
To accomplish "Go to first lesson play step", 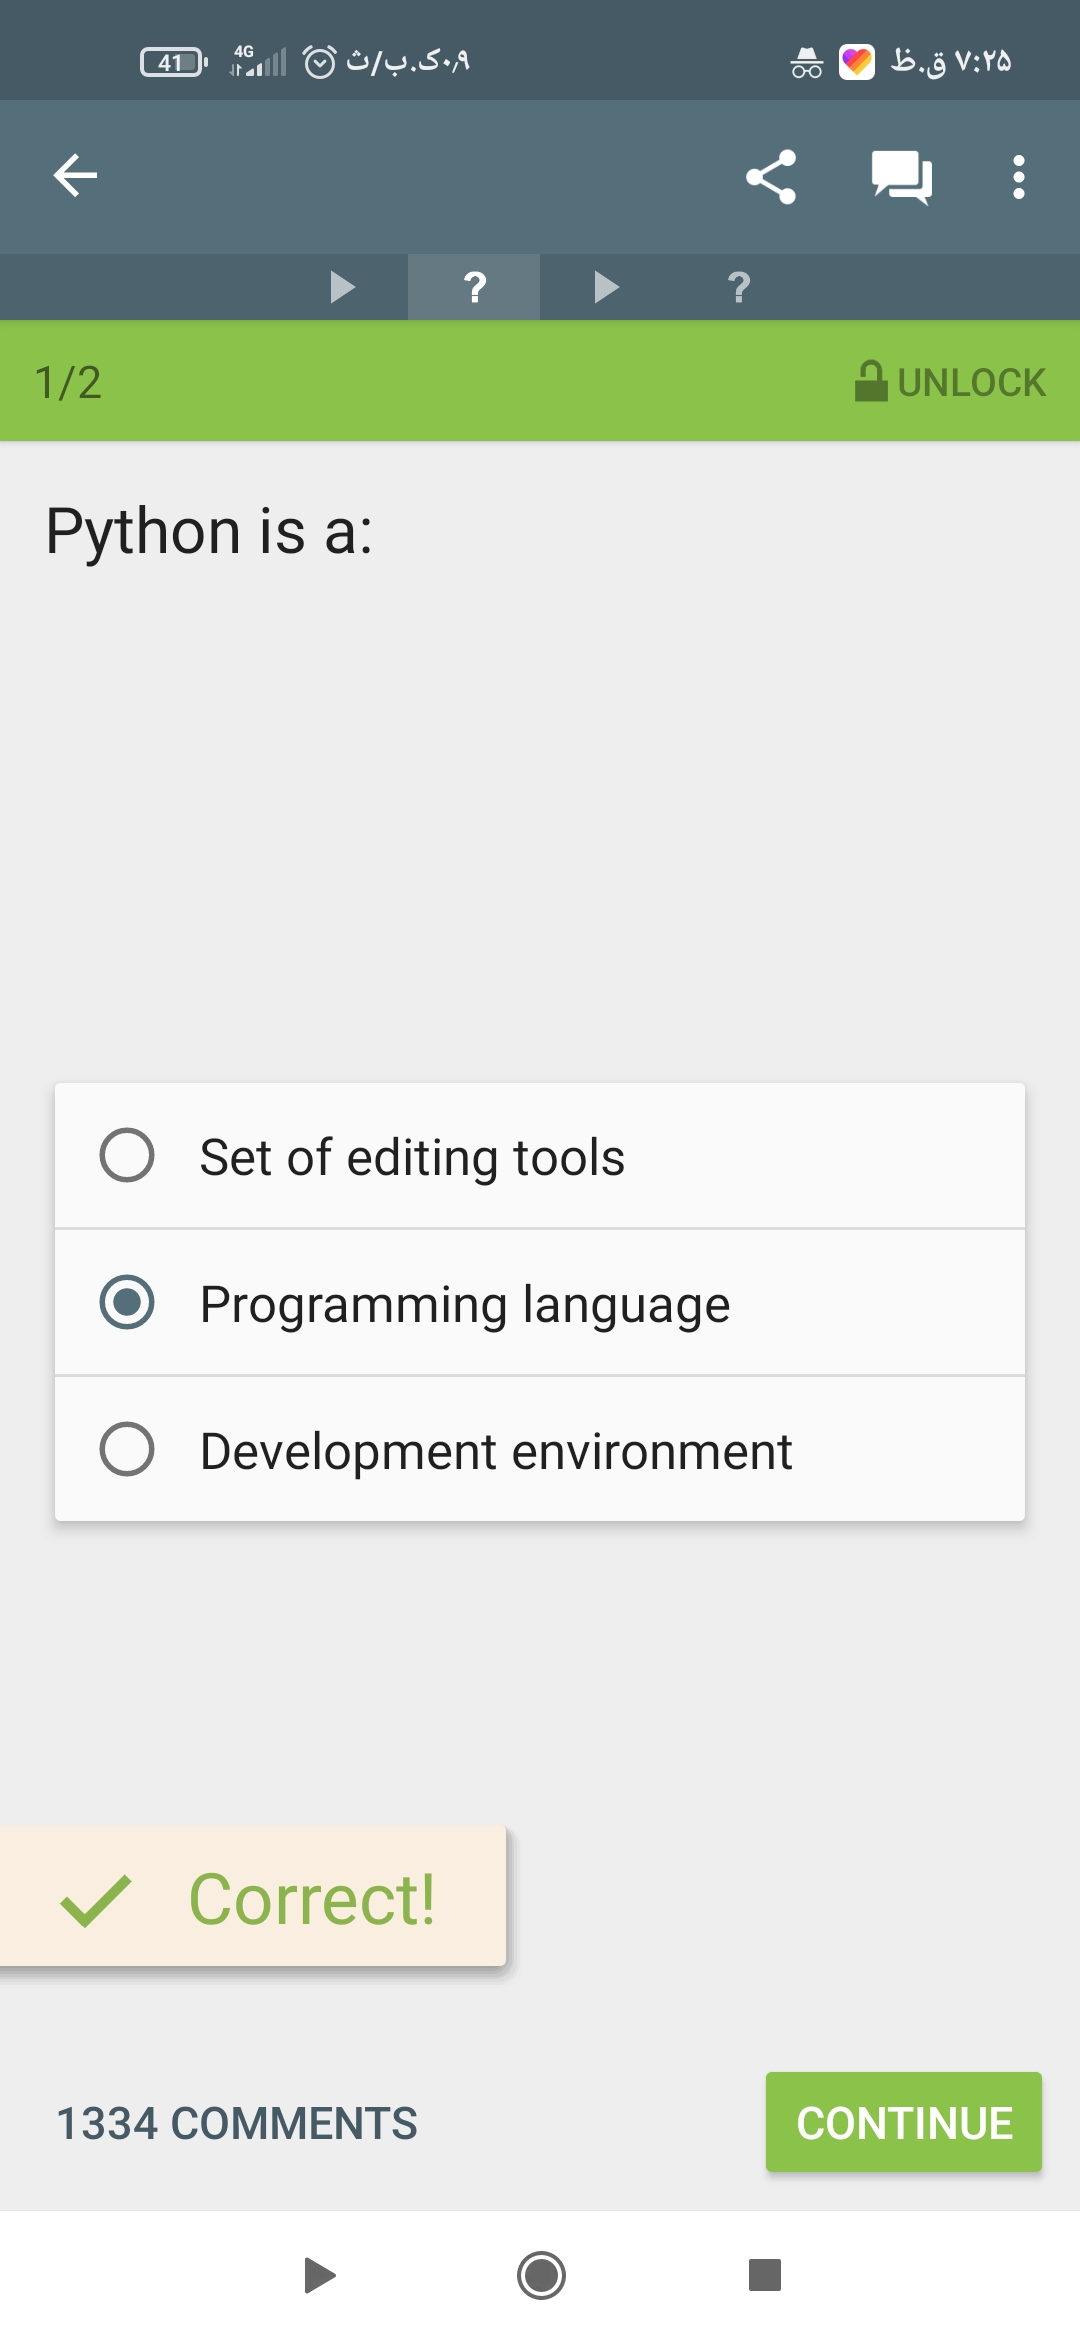I will 342,287.
